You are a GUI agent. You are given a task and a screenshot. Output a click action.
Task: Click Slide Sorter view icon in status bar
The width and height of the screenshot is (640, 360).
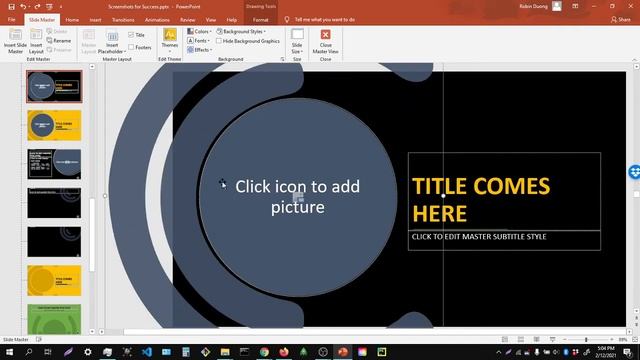click(521, 340)
